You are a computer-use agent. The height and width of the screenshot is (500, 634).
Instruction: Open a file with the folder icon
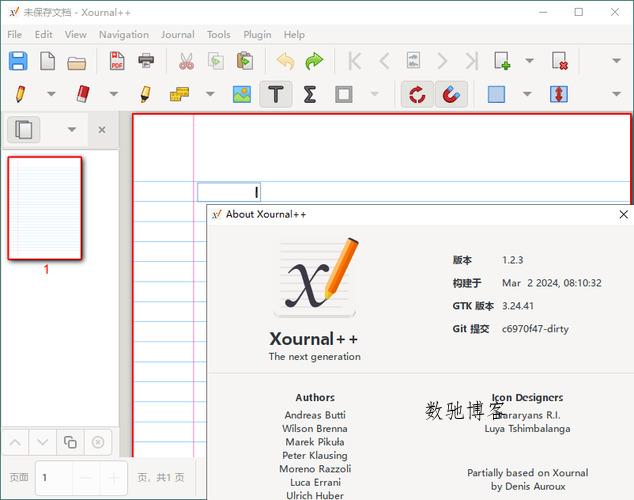pyautogui.click(x=76, y=62)
